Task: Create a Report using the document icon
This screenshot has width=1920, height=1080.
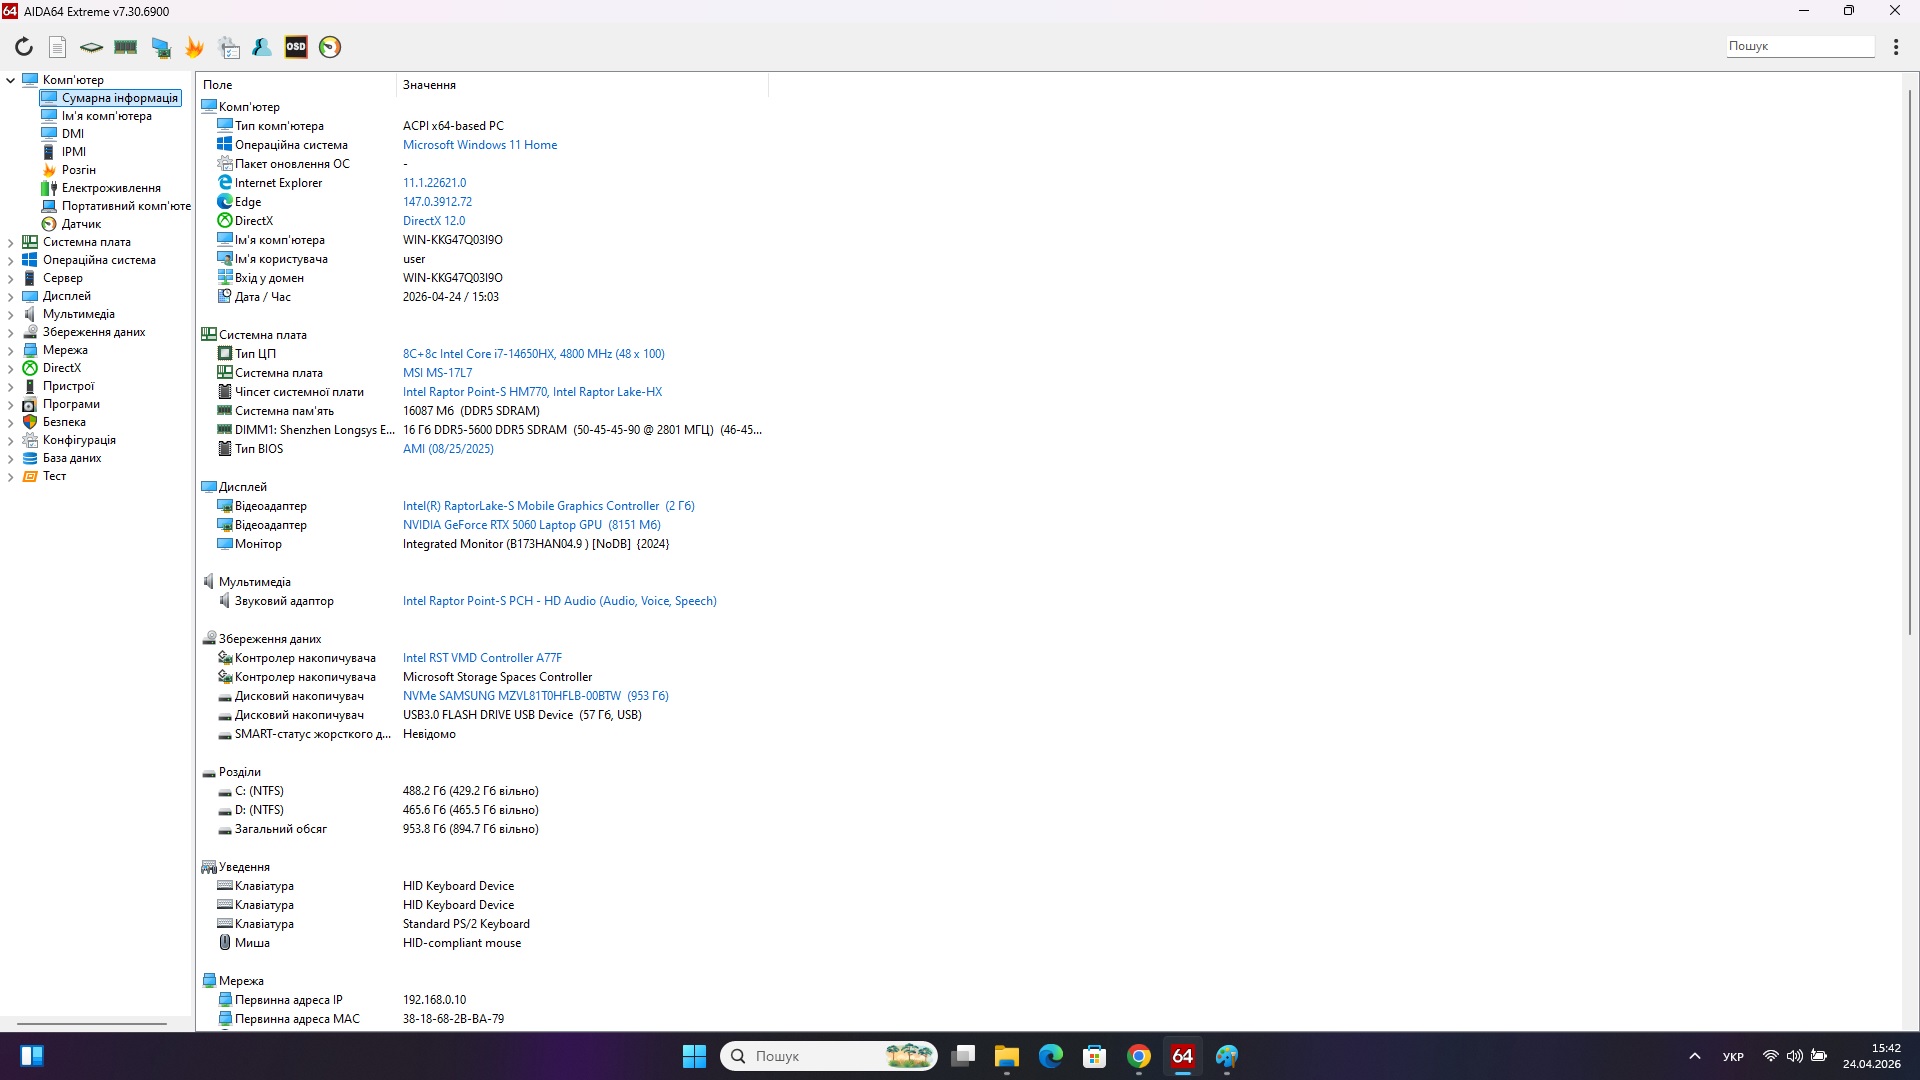Action: coord(57,47)
